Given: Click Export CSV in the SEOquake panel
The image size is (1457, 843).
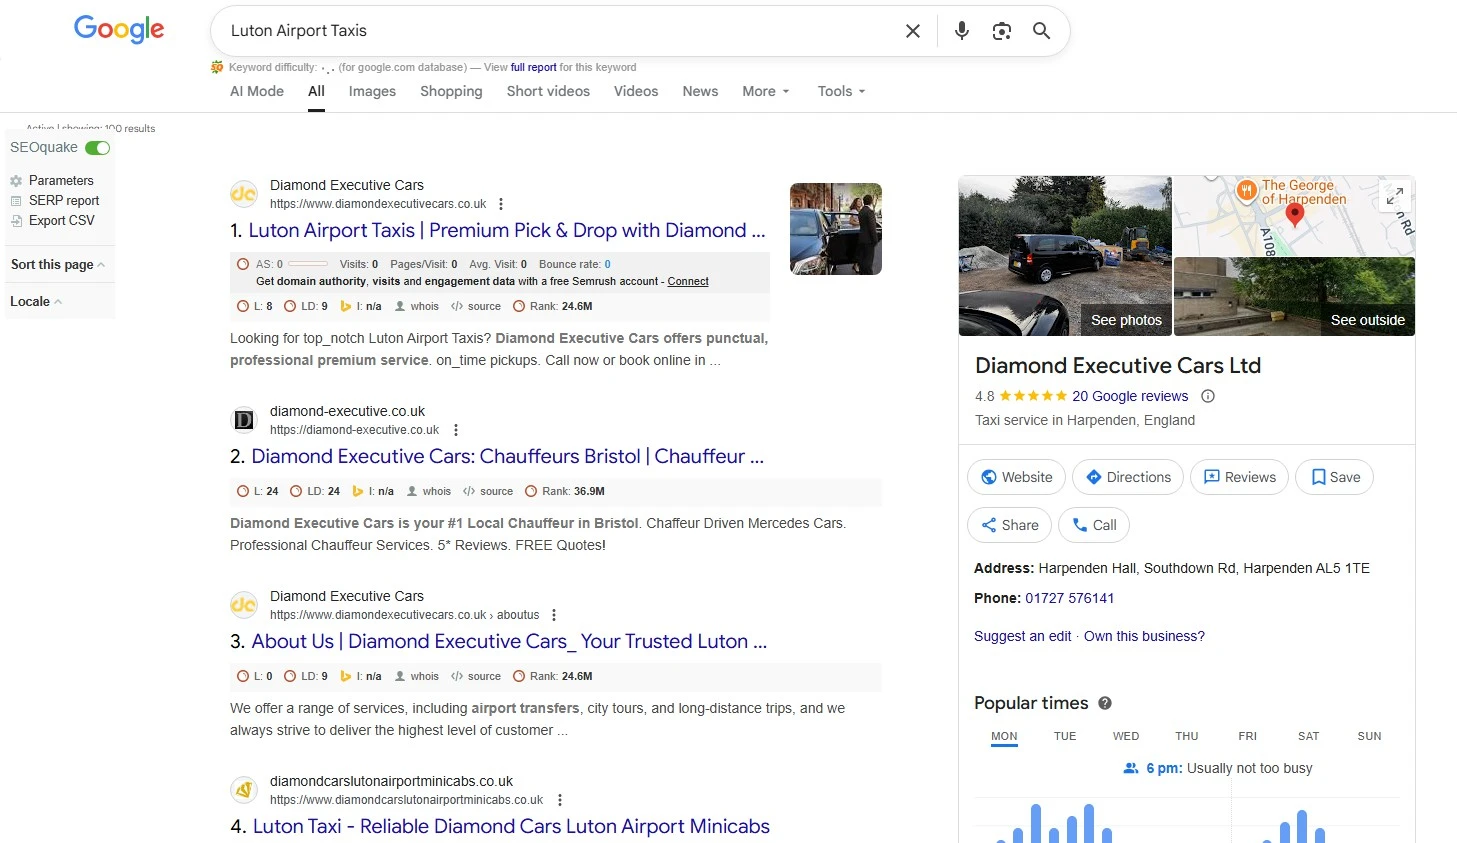Looking at the screenshot, I should pyautogui.click(x=62, y=221).
